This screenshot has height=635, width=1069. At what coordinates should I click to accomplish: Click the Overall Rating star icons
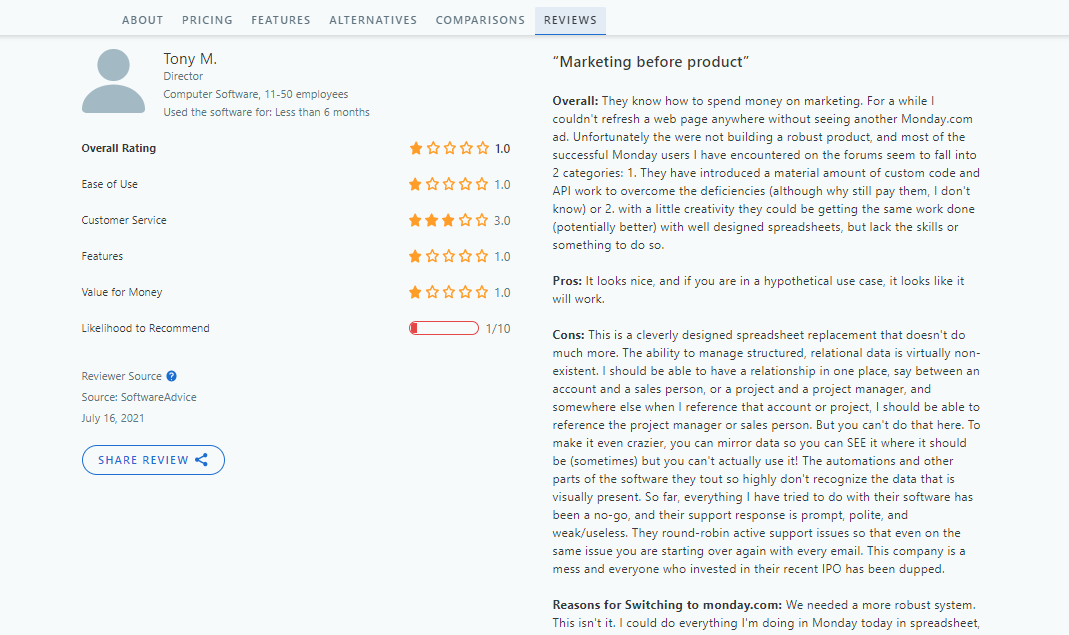(449, 148)
